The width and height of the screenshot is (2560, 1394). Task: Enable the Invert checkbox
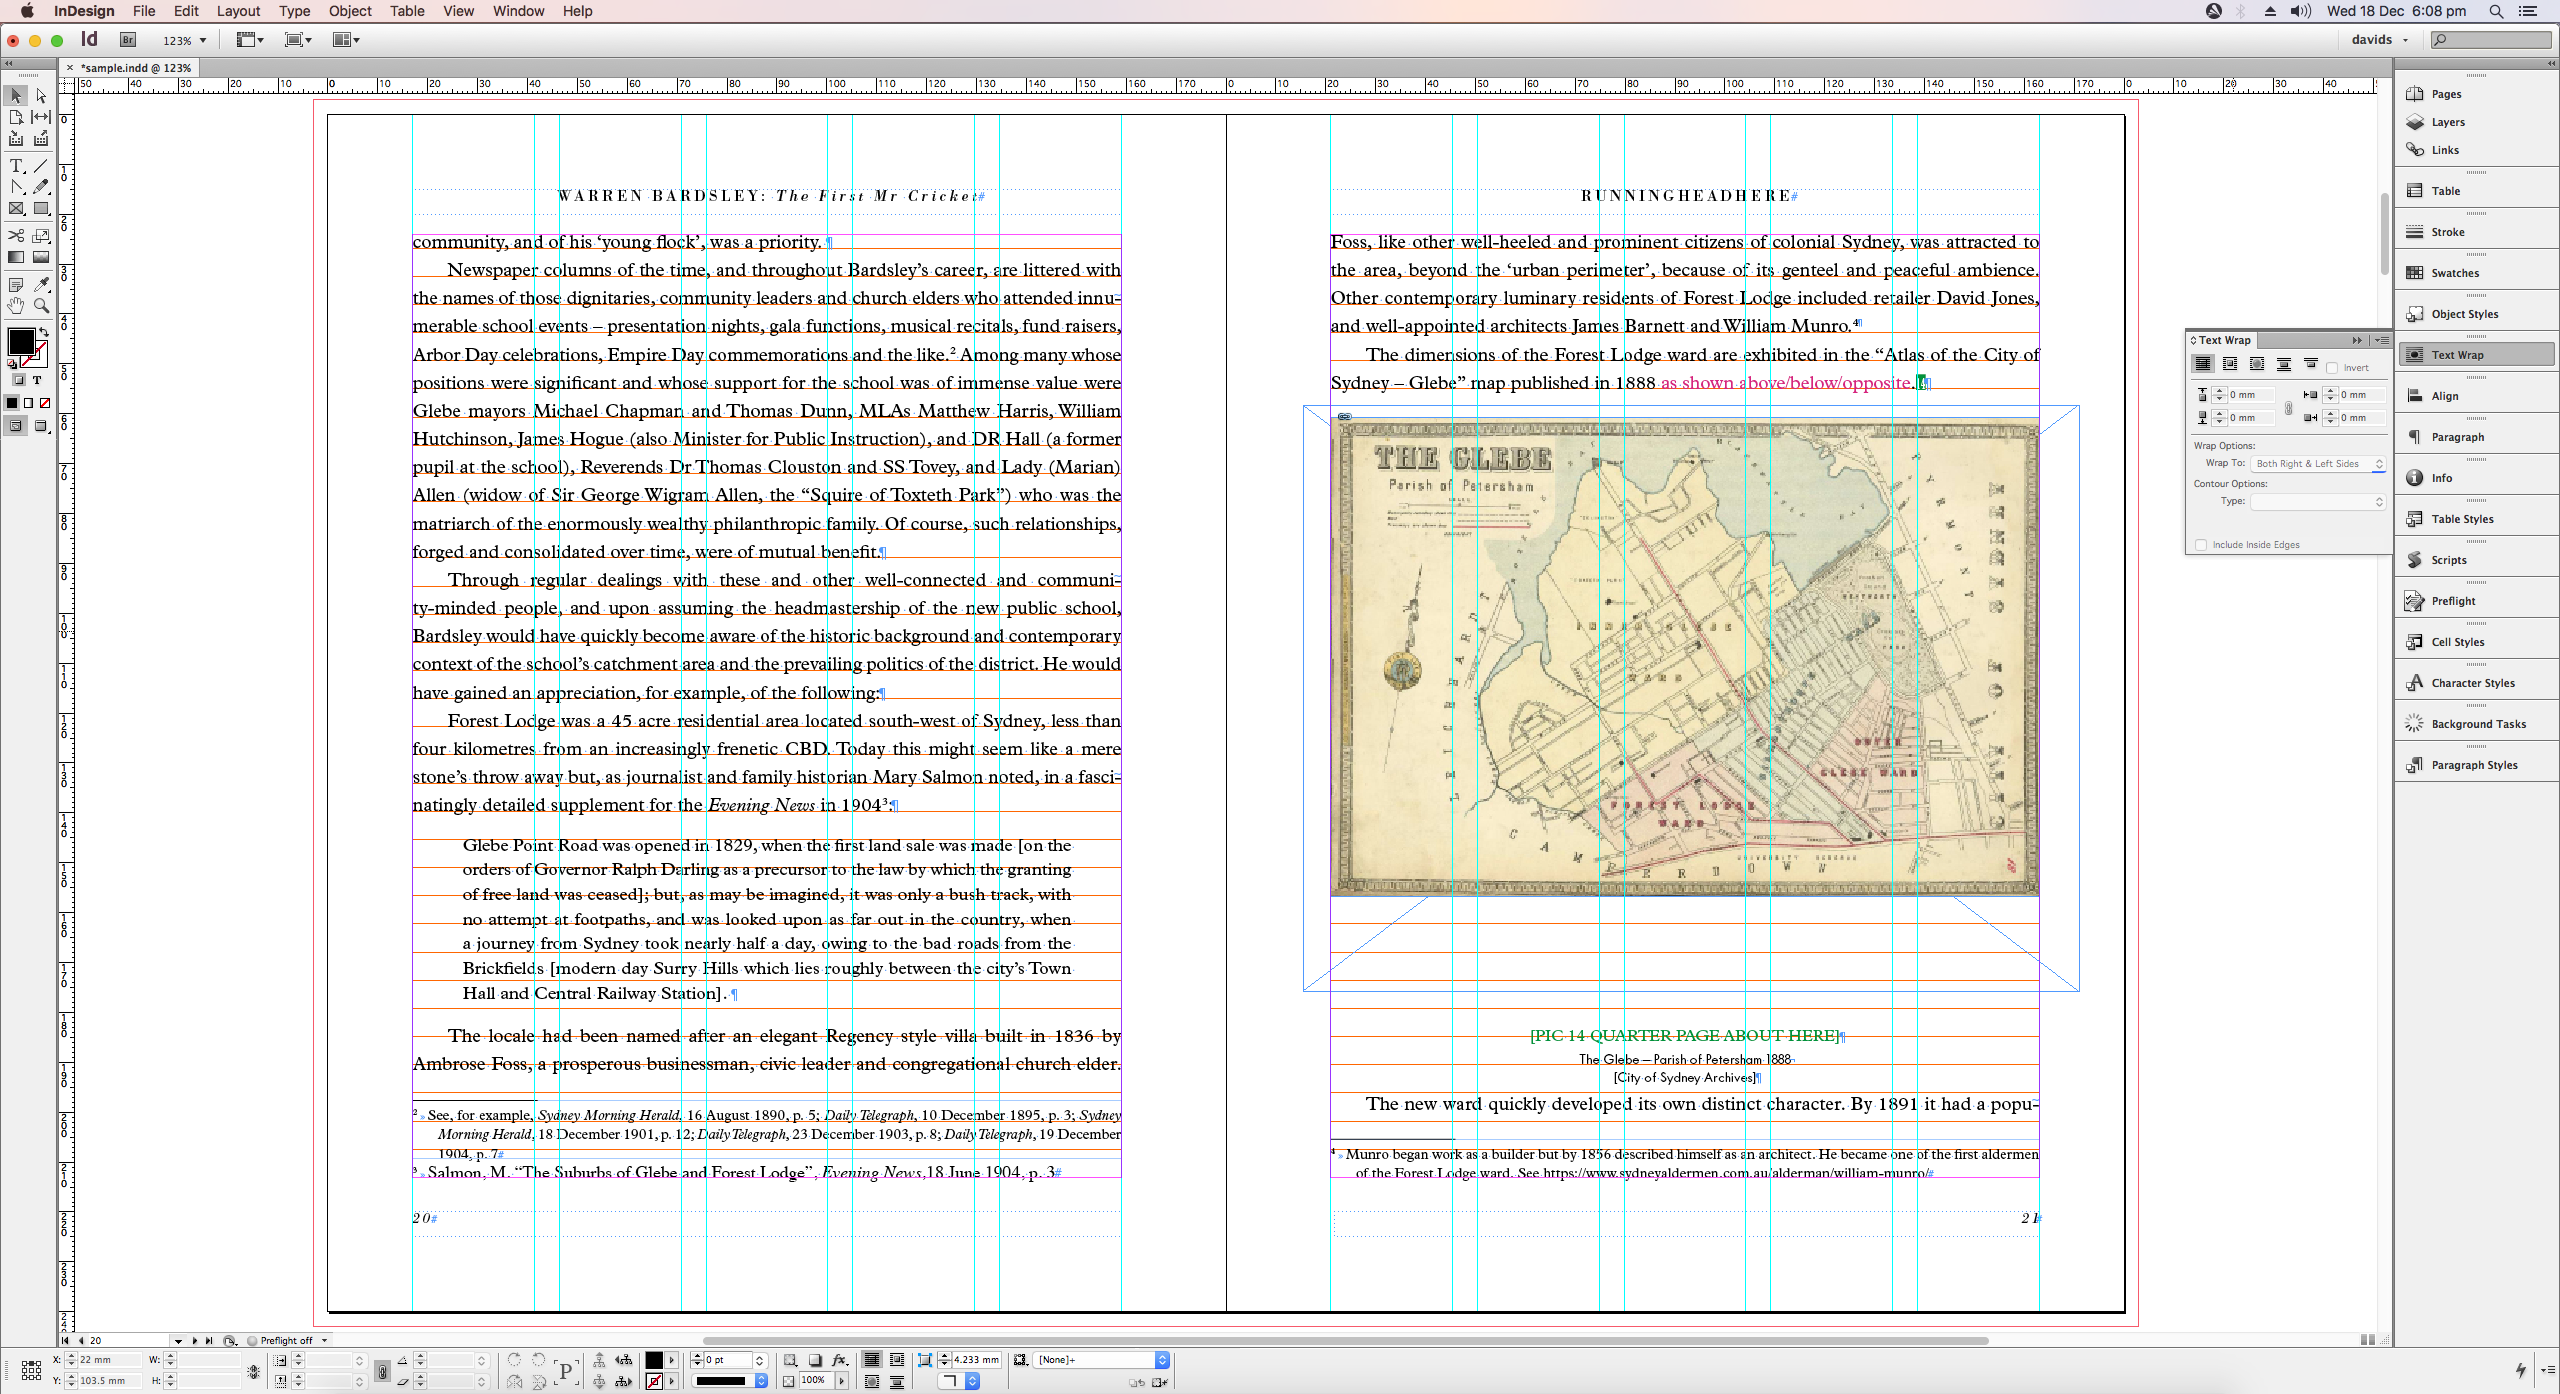pyautogui.click(x=2332, y=368)
